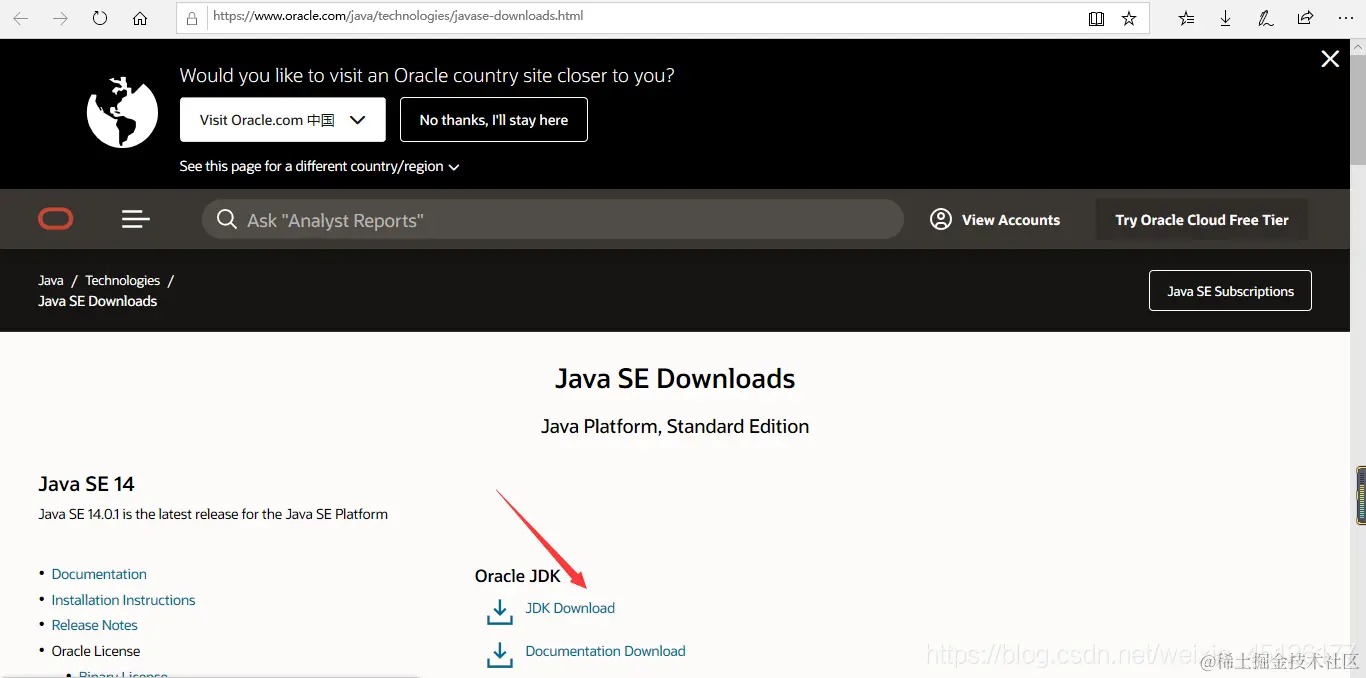The image size is (1366, 678).
Task: Open browser downloads arrow icon
Action: click(1225, 19)
